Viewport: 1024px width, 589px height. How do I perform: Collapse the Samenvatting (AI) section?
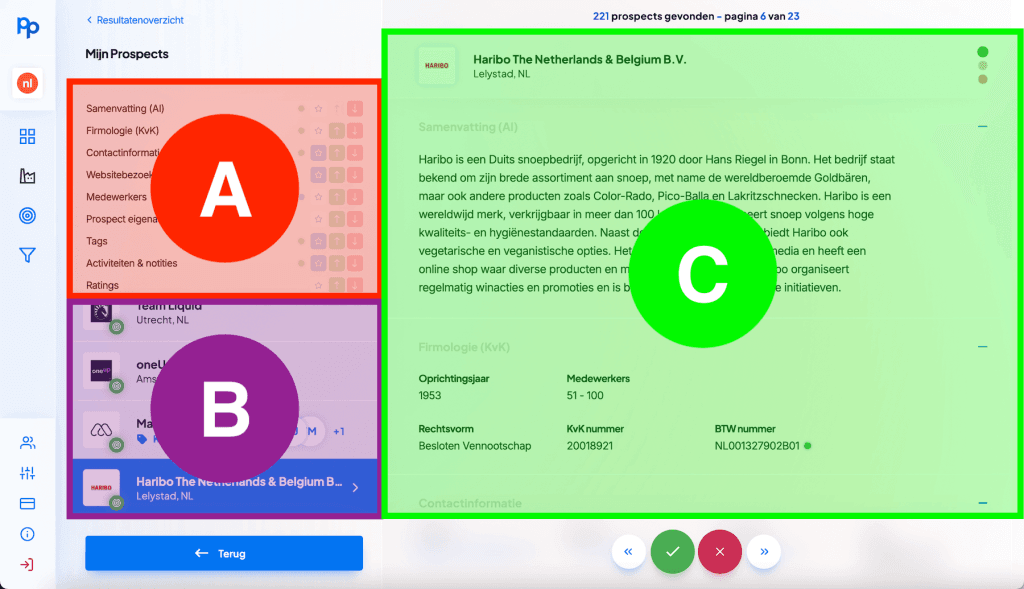tap(982, 127)
